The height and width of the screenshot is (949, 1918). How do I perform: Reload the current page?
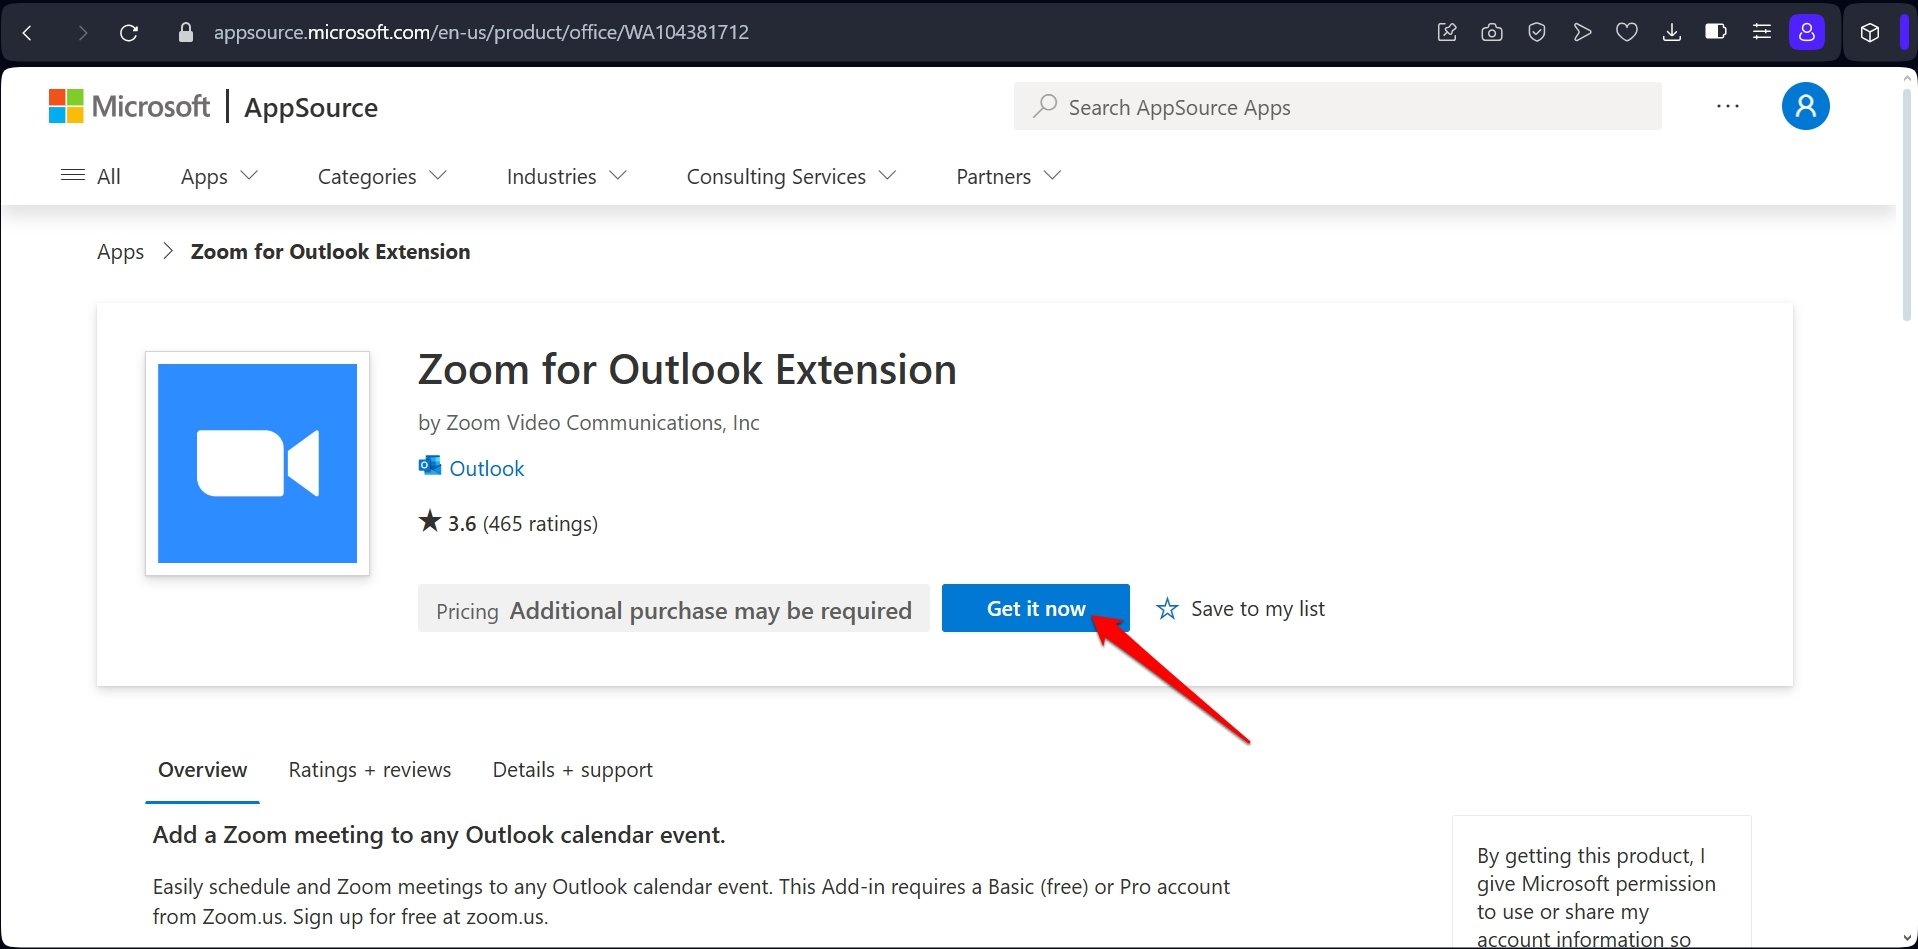[x=129, y=33]
